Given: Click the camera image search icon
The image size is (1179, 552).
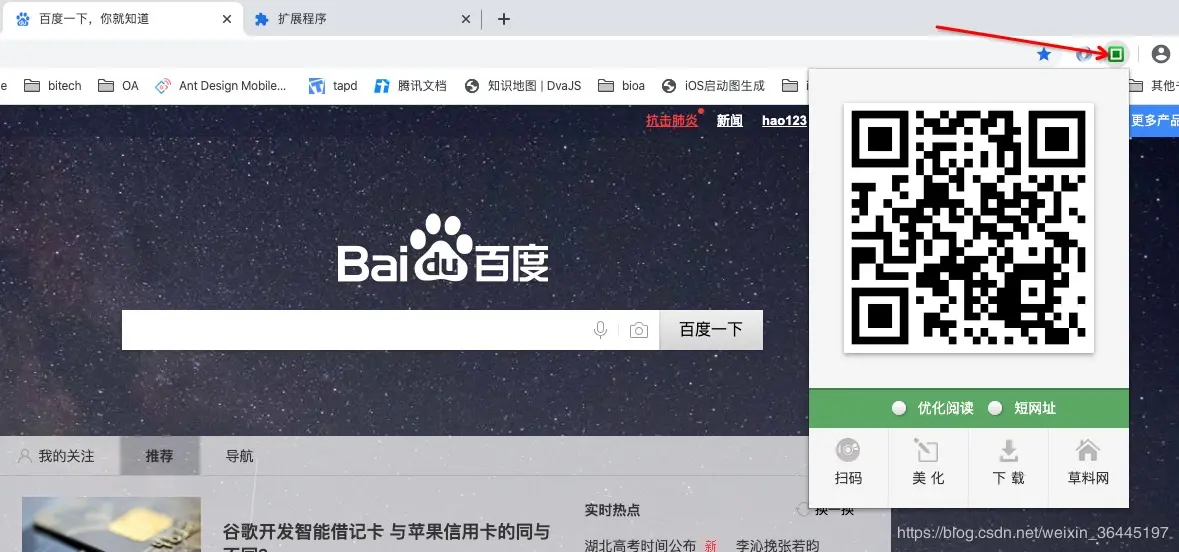Looking at the screenshot, I should (x=638, y=330).
